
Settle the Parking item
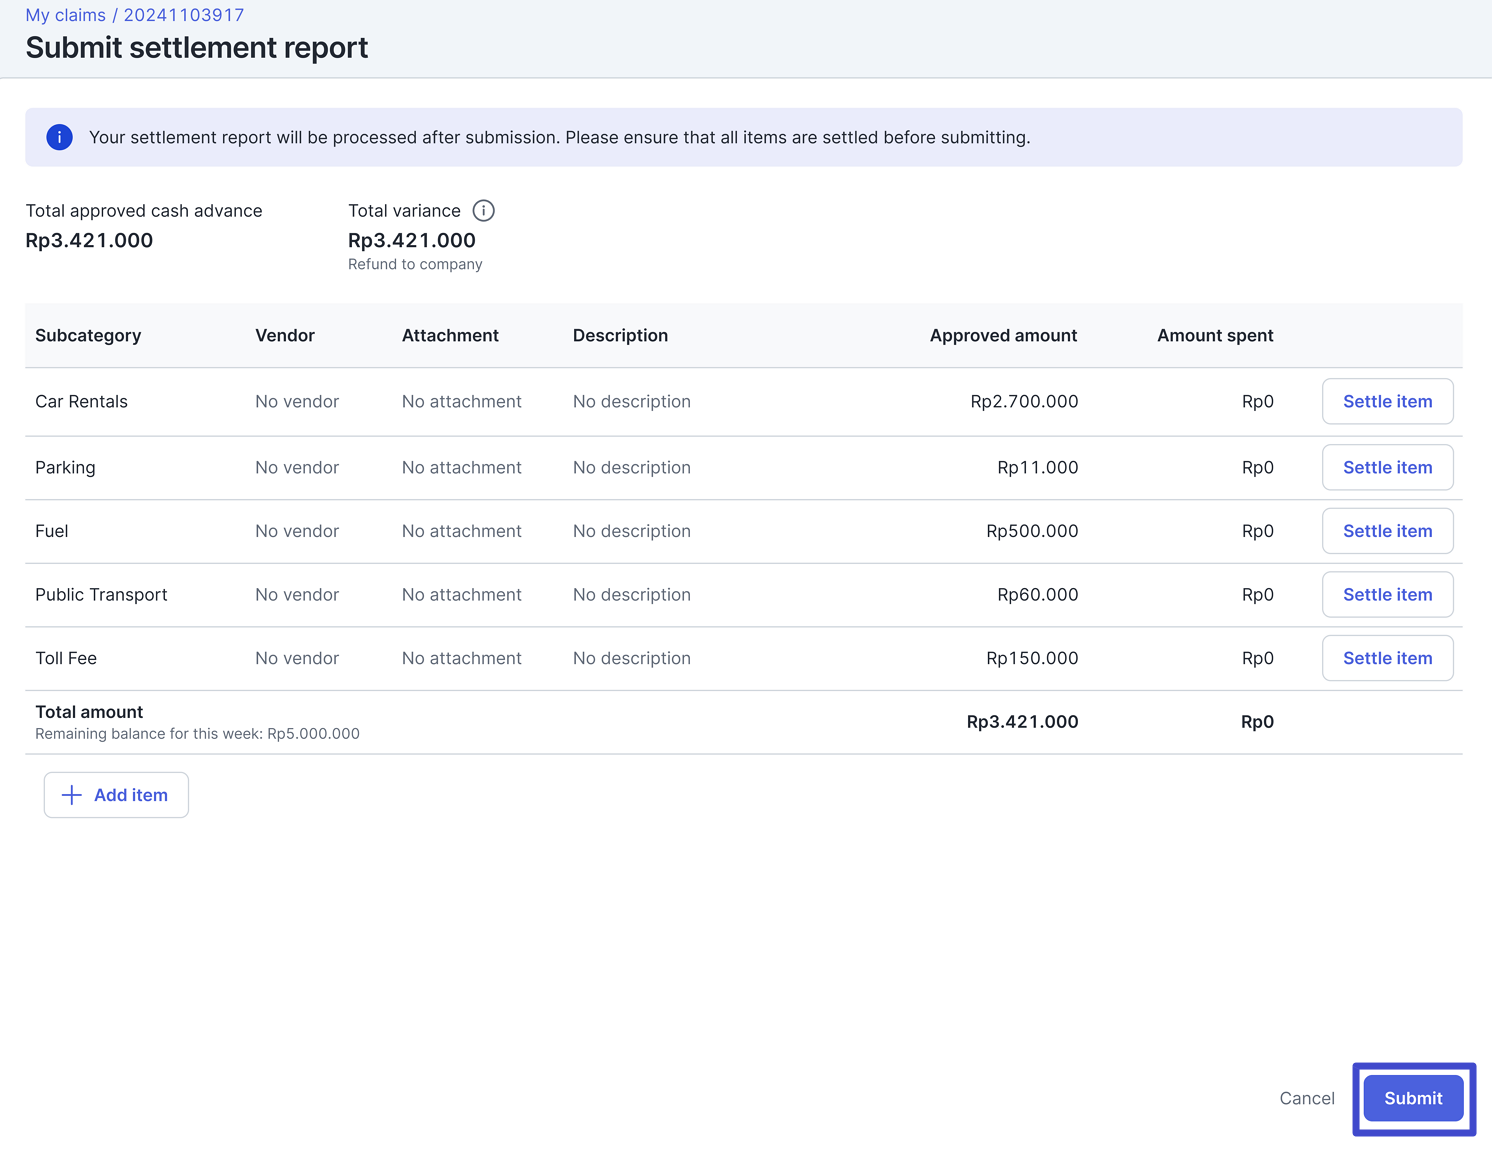coord(1387,467)
